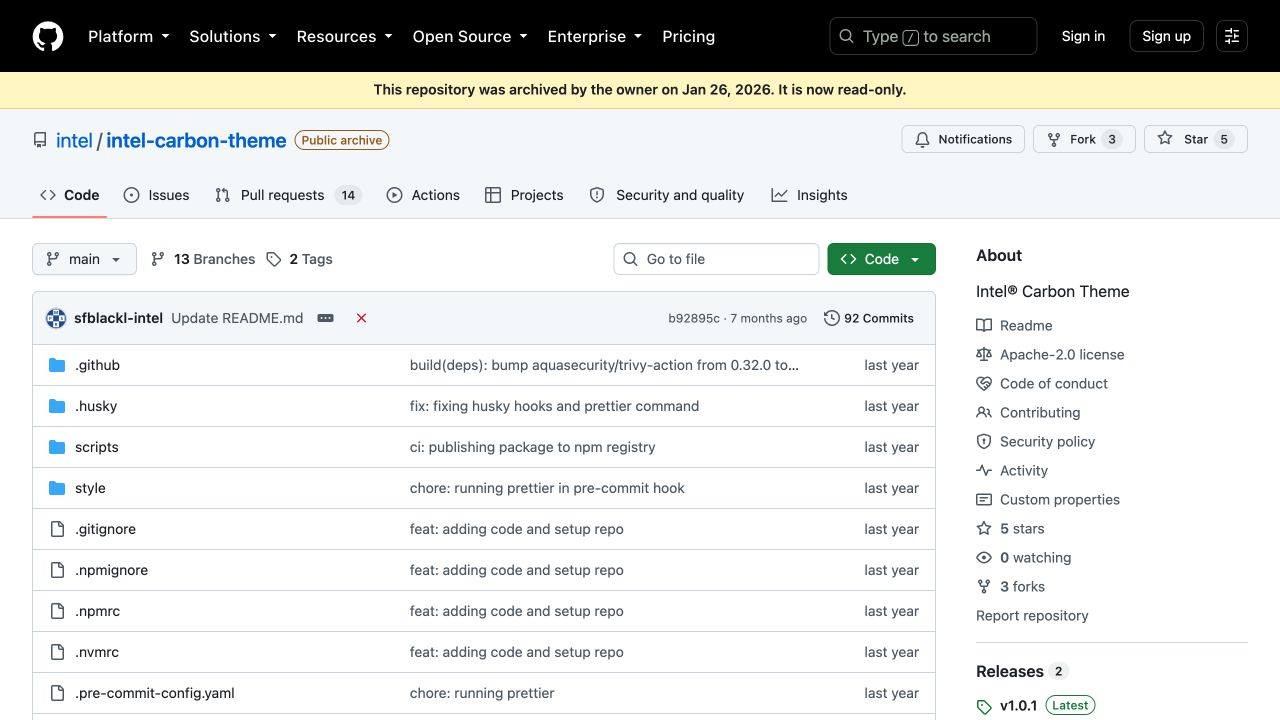The width and height of the screenshot is (1280, 720).
Task: Click the .npmignore file icon
Action: point(57,570)
